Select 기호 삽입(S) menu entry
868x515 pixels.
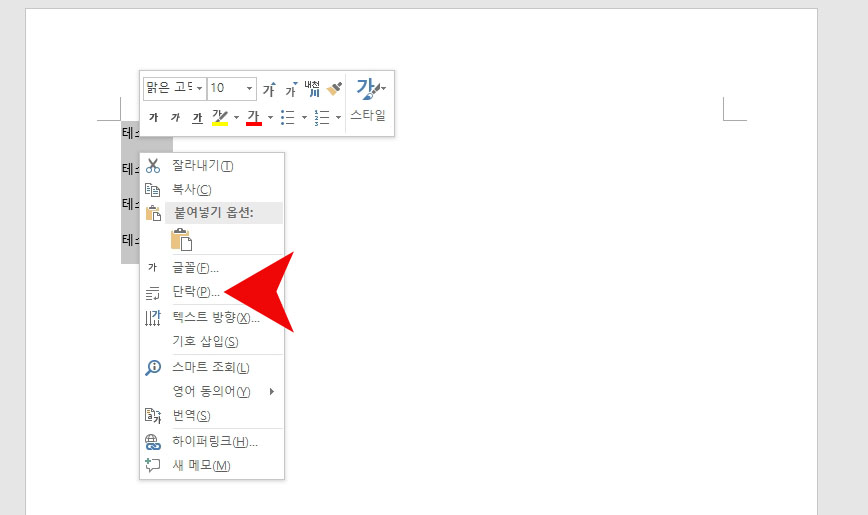point(212,341)
